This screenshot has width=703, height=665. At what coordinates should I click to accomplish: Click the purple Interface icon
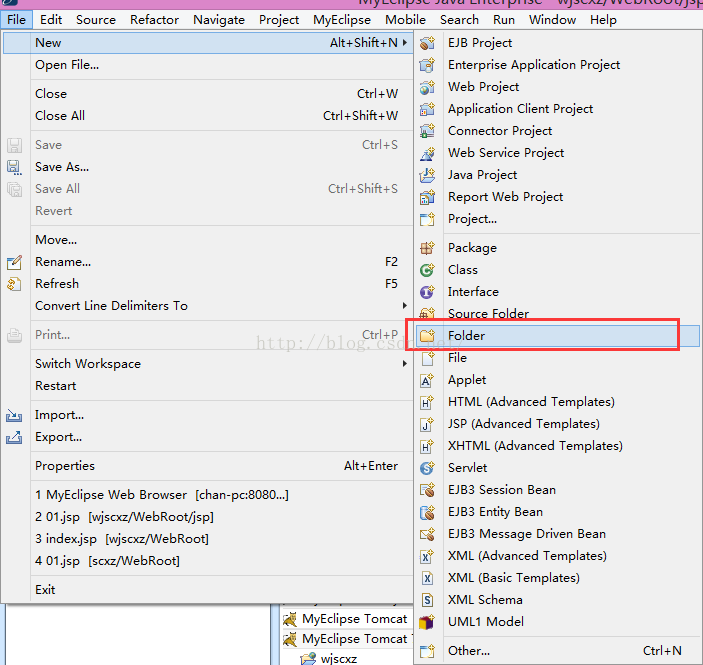pyautogui.click(x=427, y=291)
